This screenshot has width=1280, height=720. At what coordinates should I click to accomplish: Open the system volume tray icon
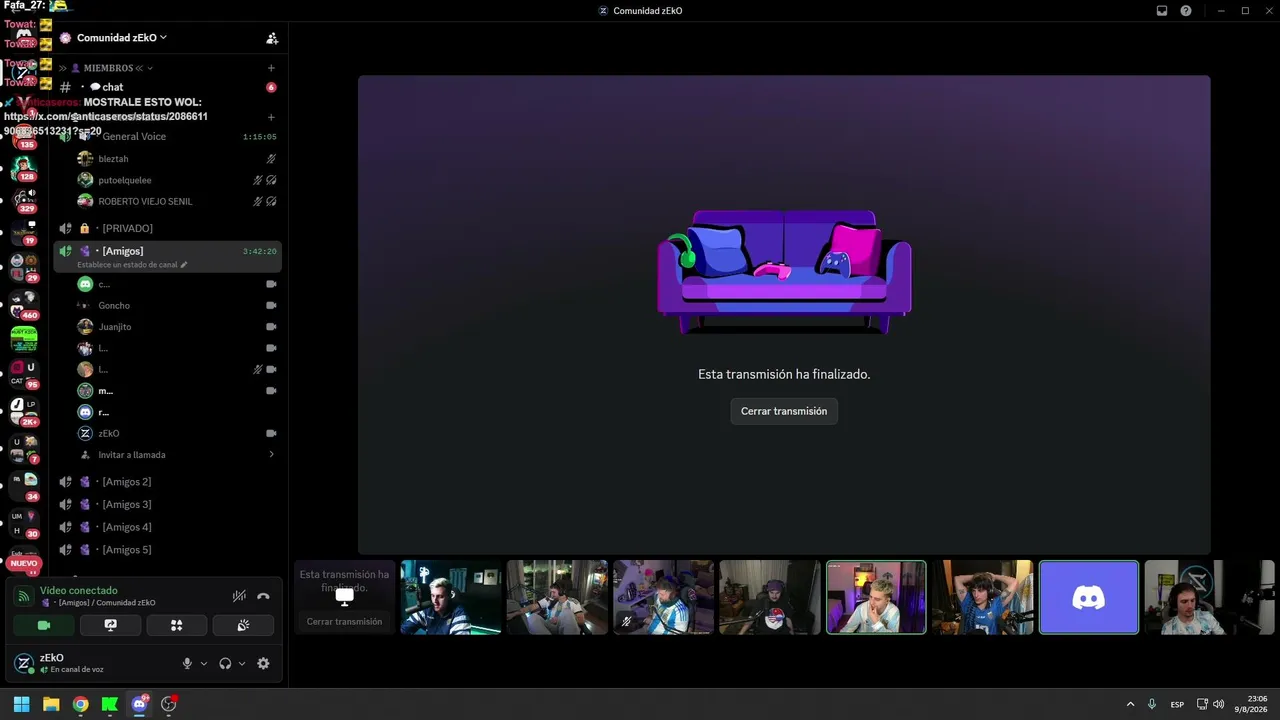[1218, 704]
